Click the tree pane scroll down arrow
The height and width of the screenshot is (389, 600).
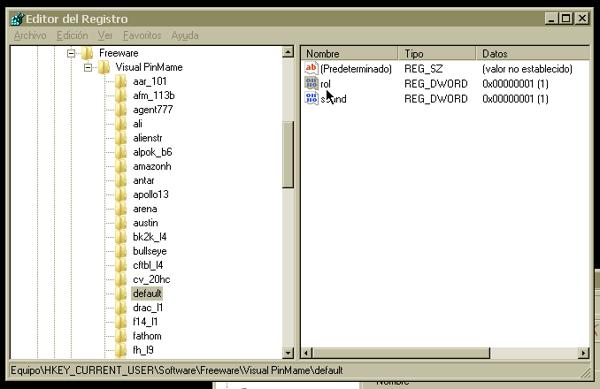click(288, 353)
